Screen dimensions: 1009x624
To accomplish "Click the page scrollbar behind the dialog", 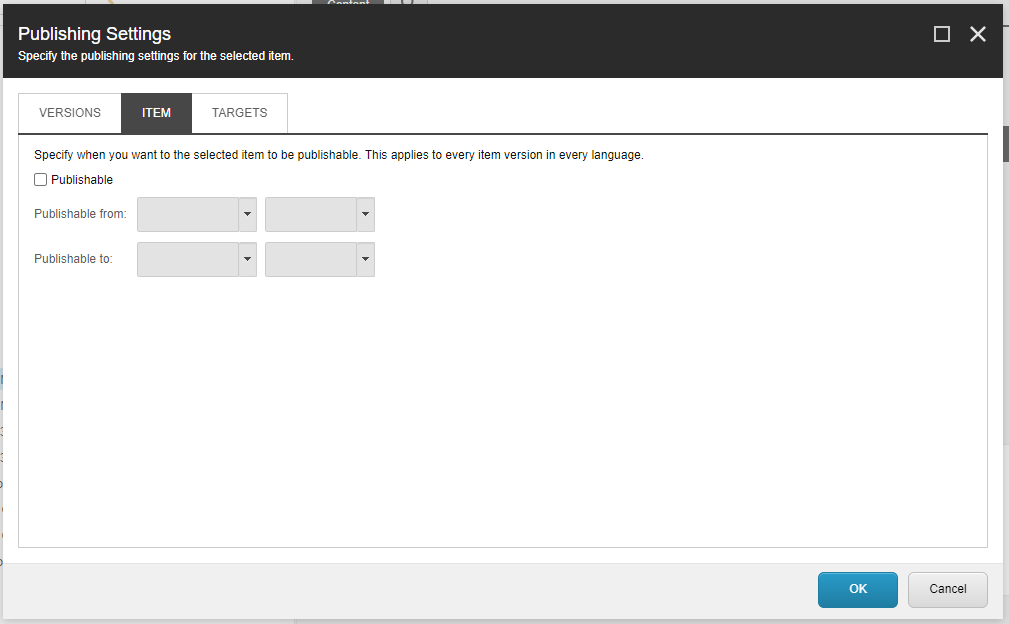I will pyautogui.click(x=1006, y=144).
